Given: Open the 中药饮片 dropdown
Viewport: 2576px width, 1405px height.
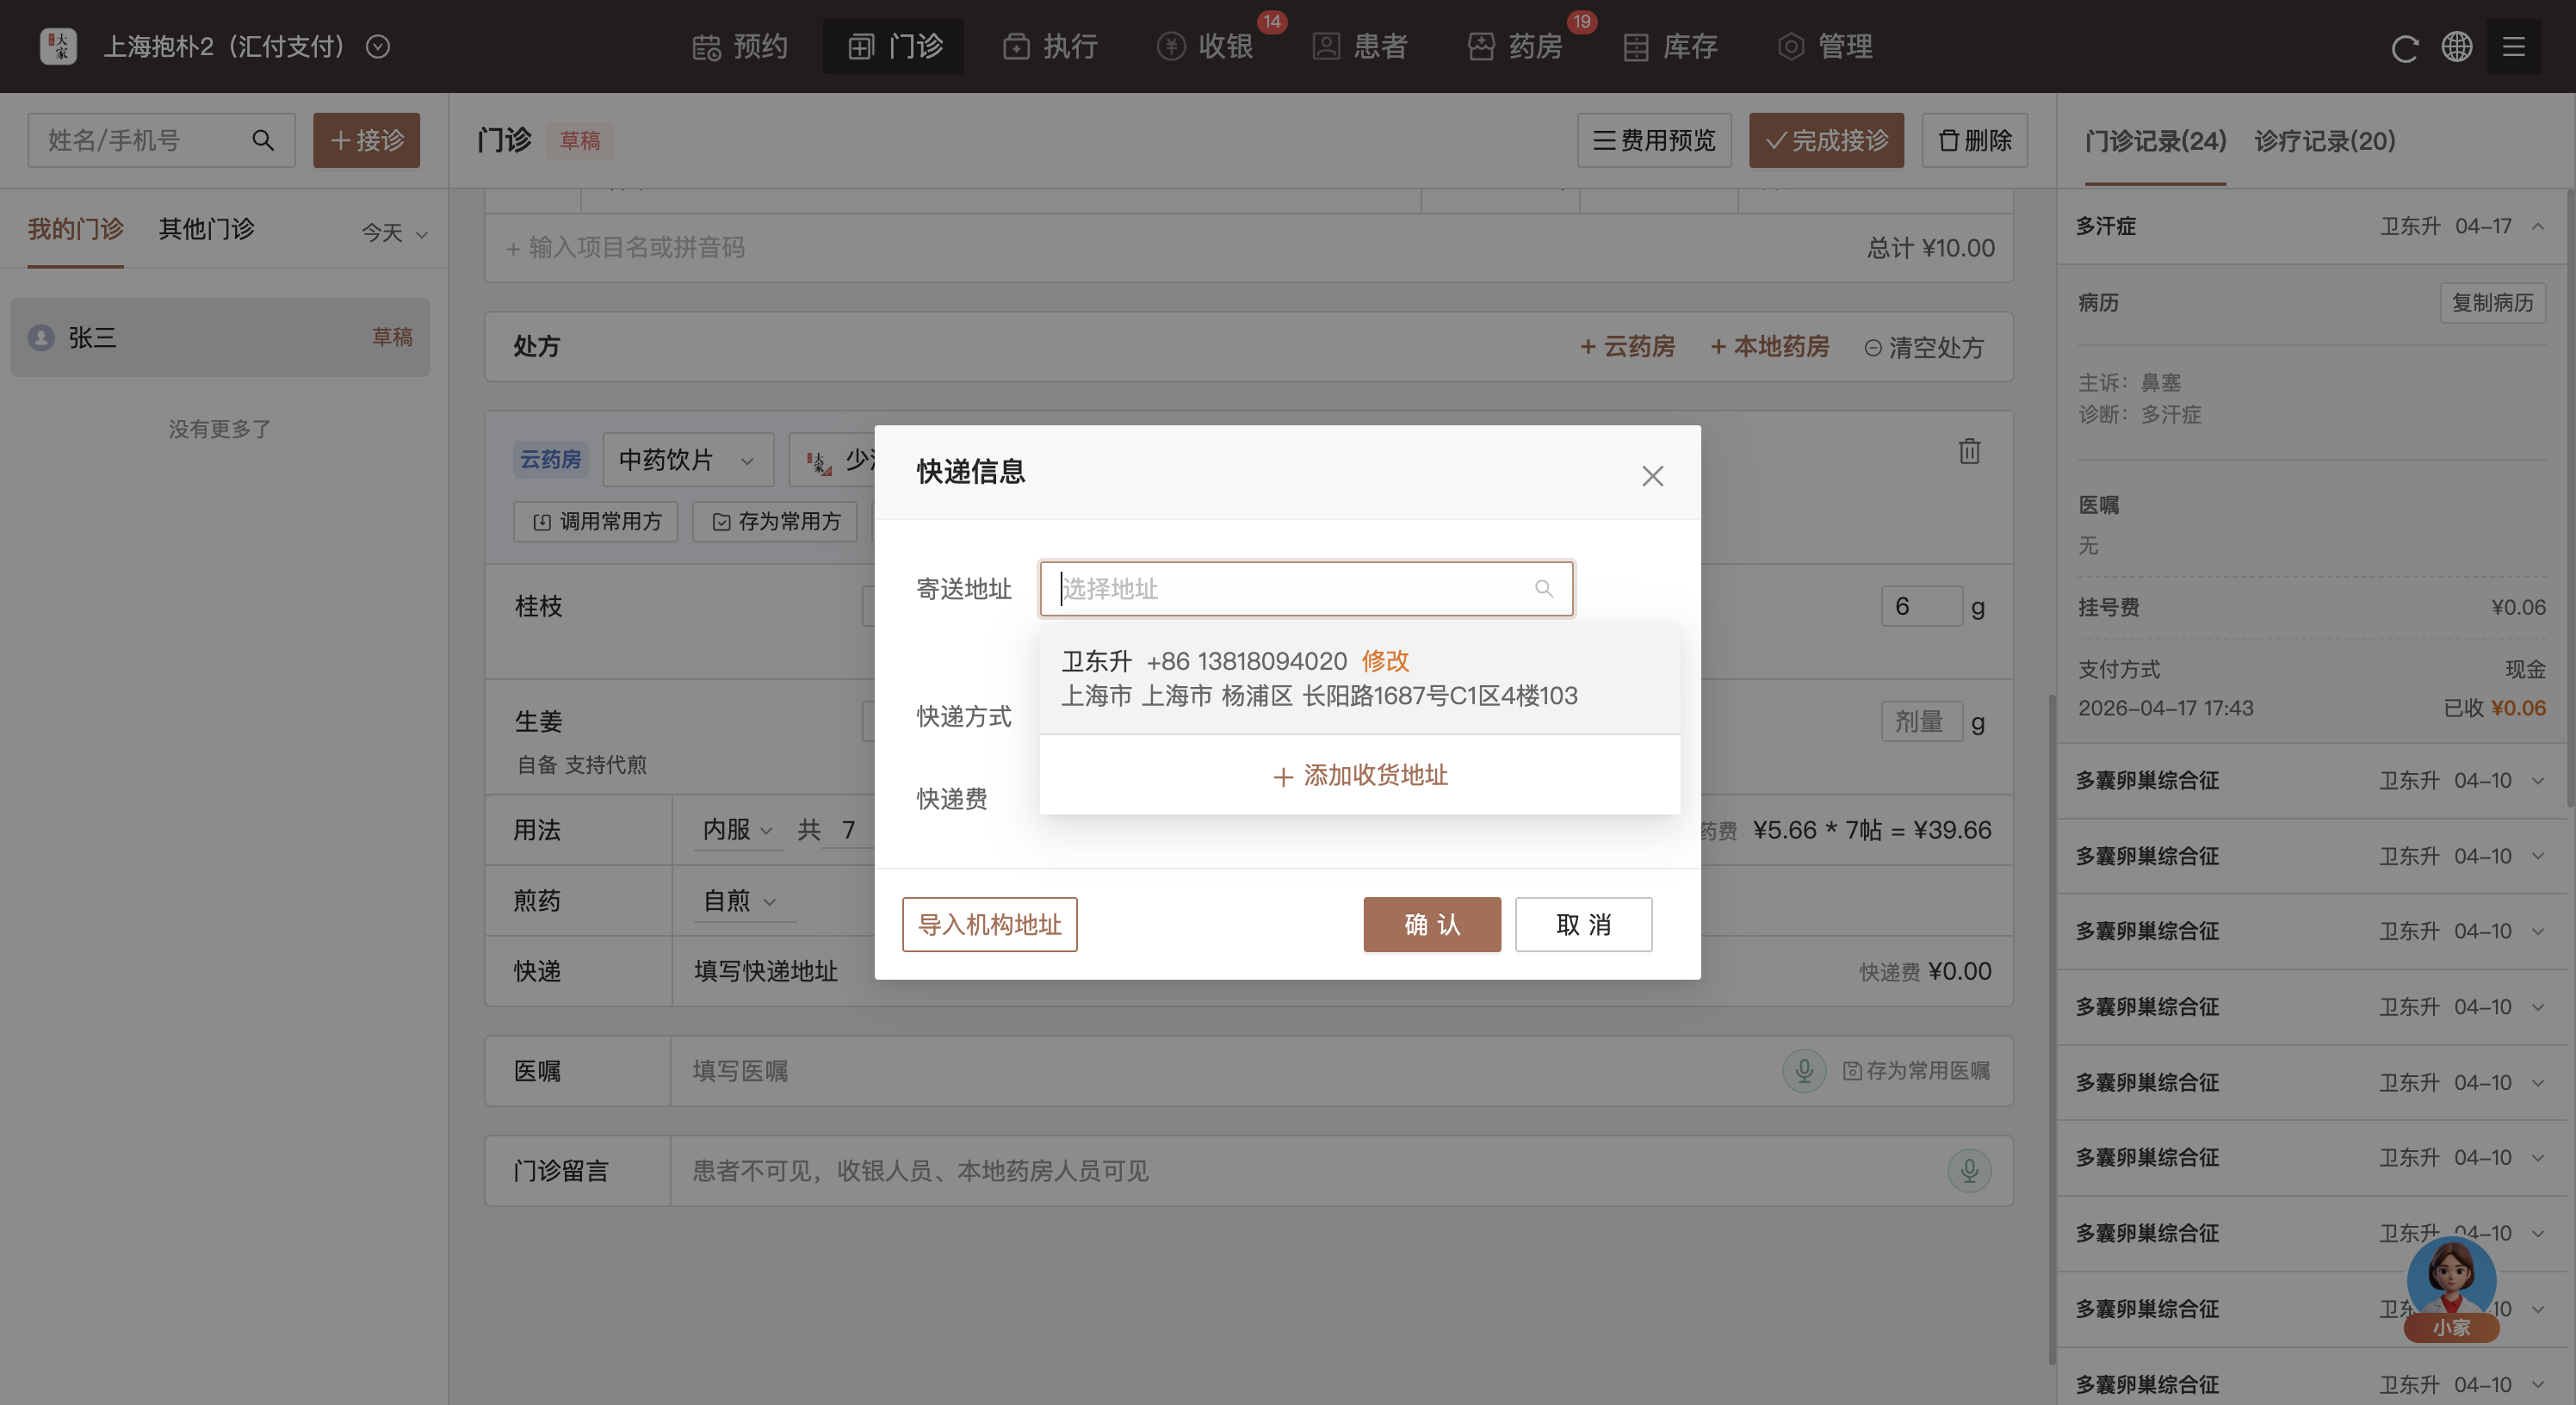Looking at the screenshot, I should click(x=687, y=460).
